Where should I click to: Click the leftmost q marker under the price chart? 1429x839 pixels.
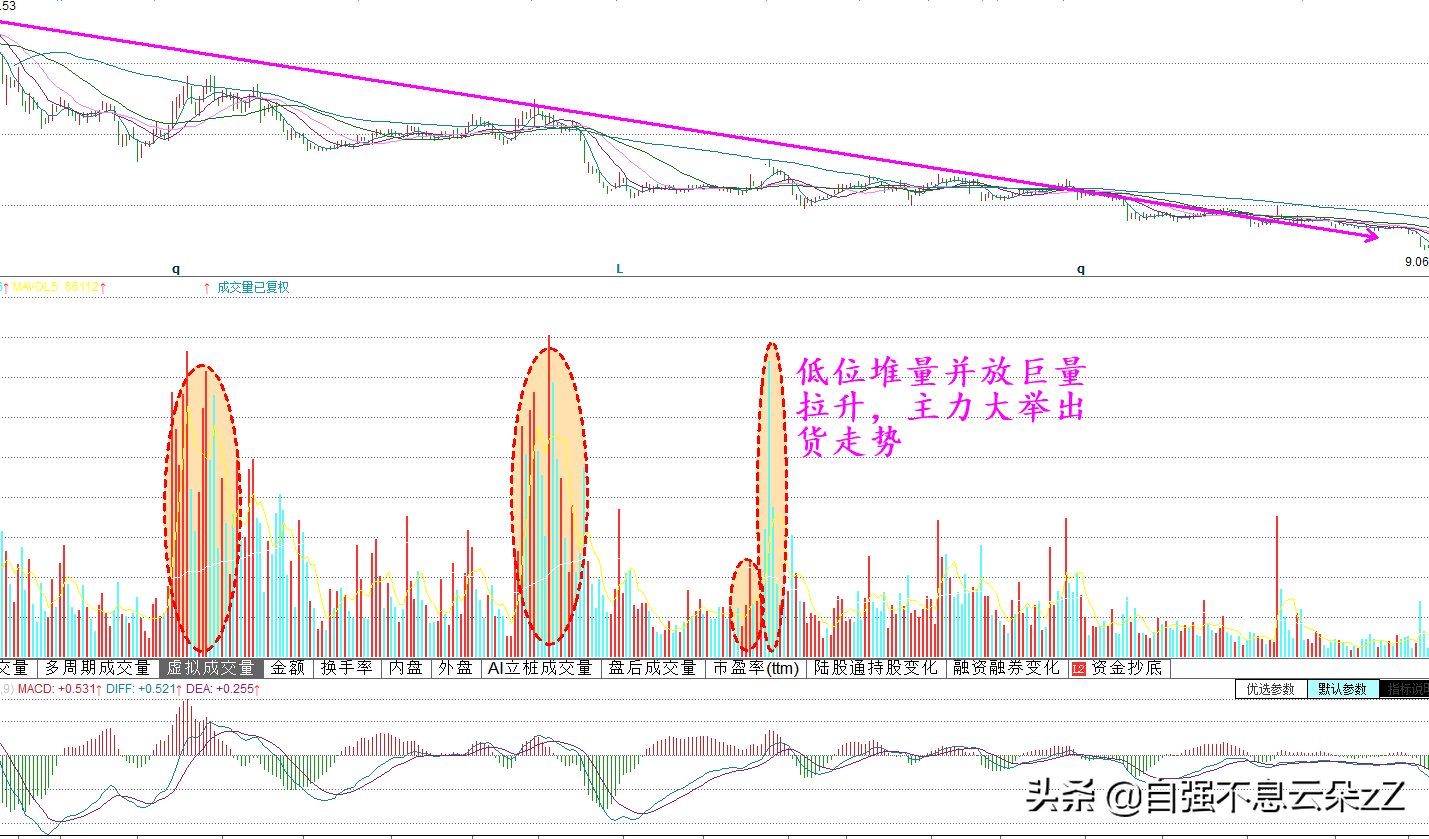pyautogui.click(x=176, y=269)
